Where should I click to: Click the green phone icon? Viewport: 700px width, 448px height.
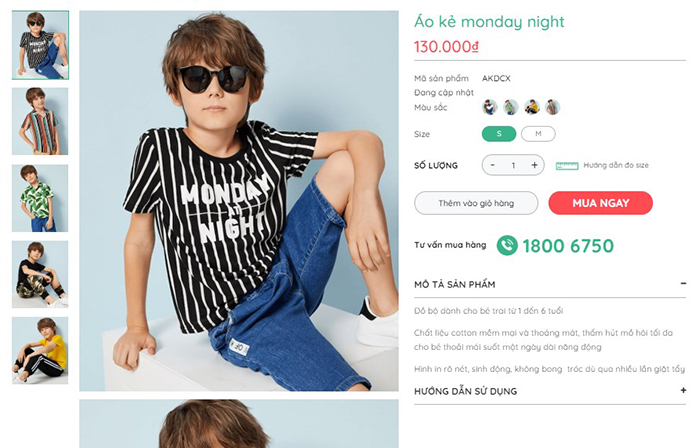point(507,246)
